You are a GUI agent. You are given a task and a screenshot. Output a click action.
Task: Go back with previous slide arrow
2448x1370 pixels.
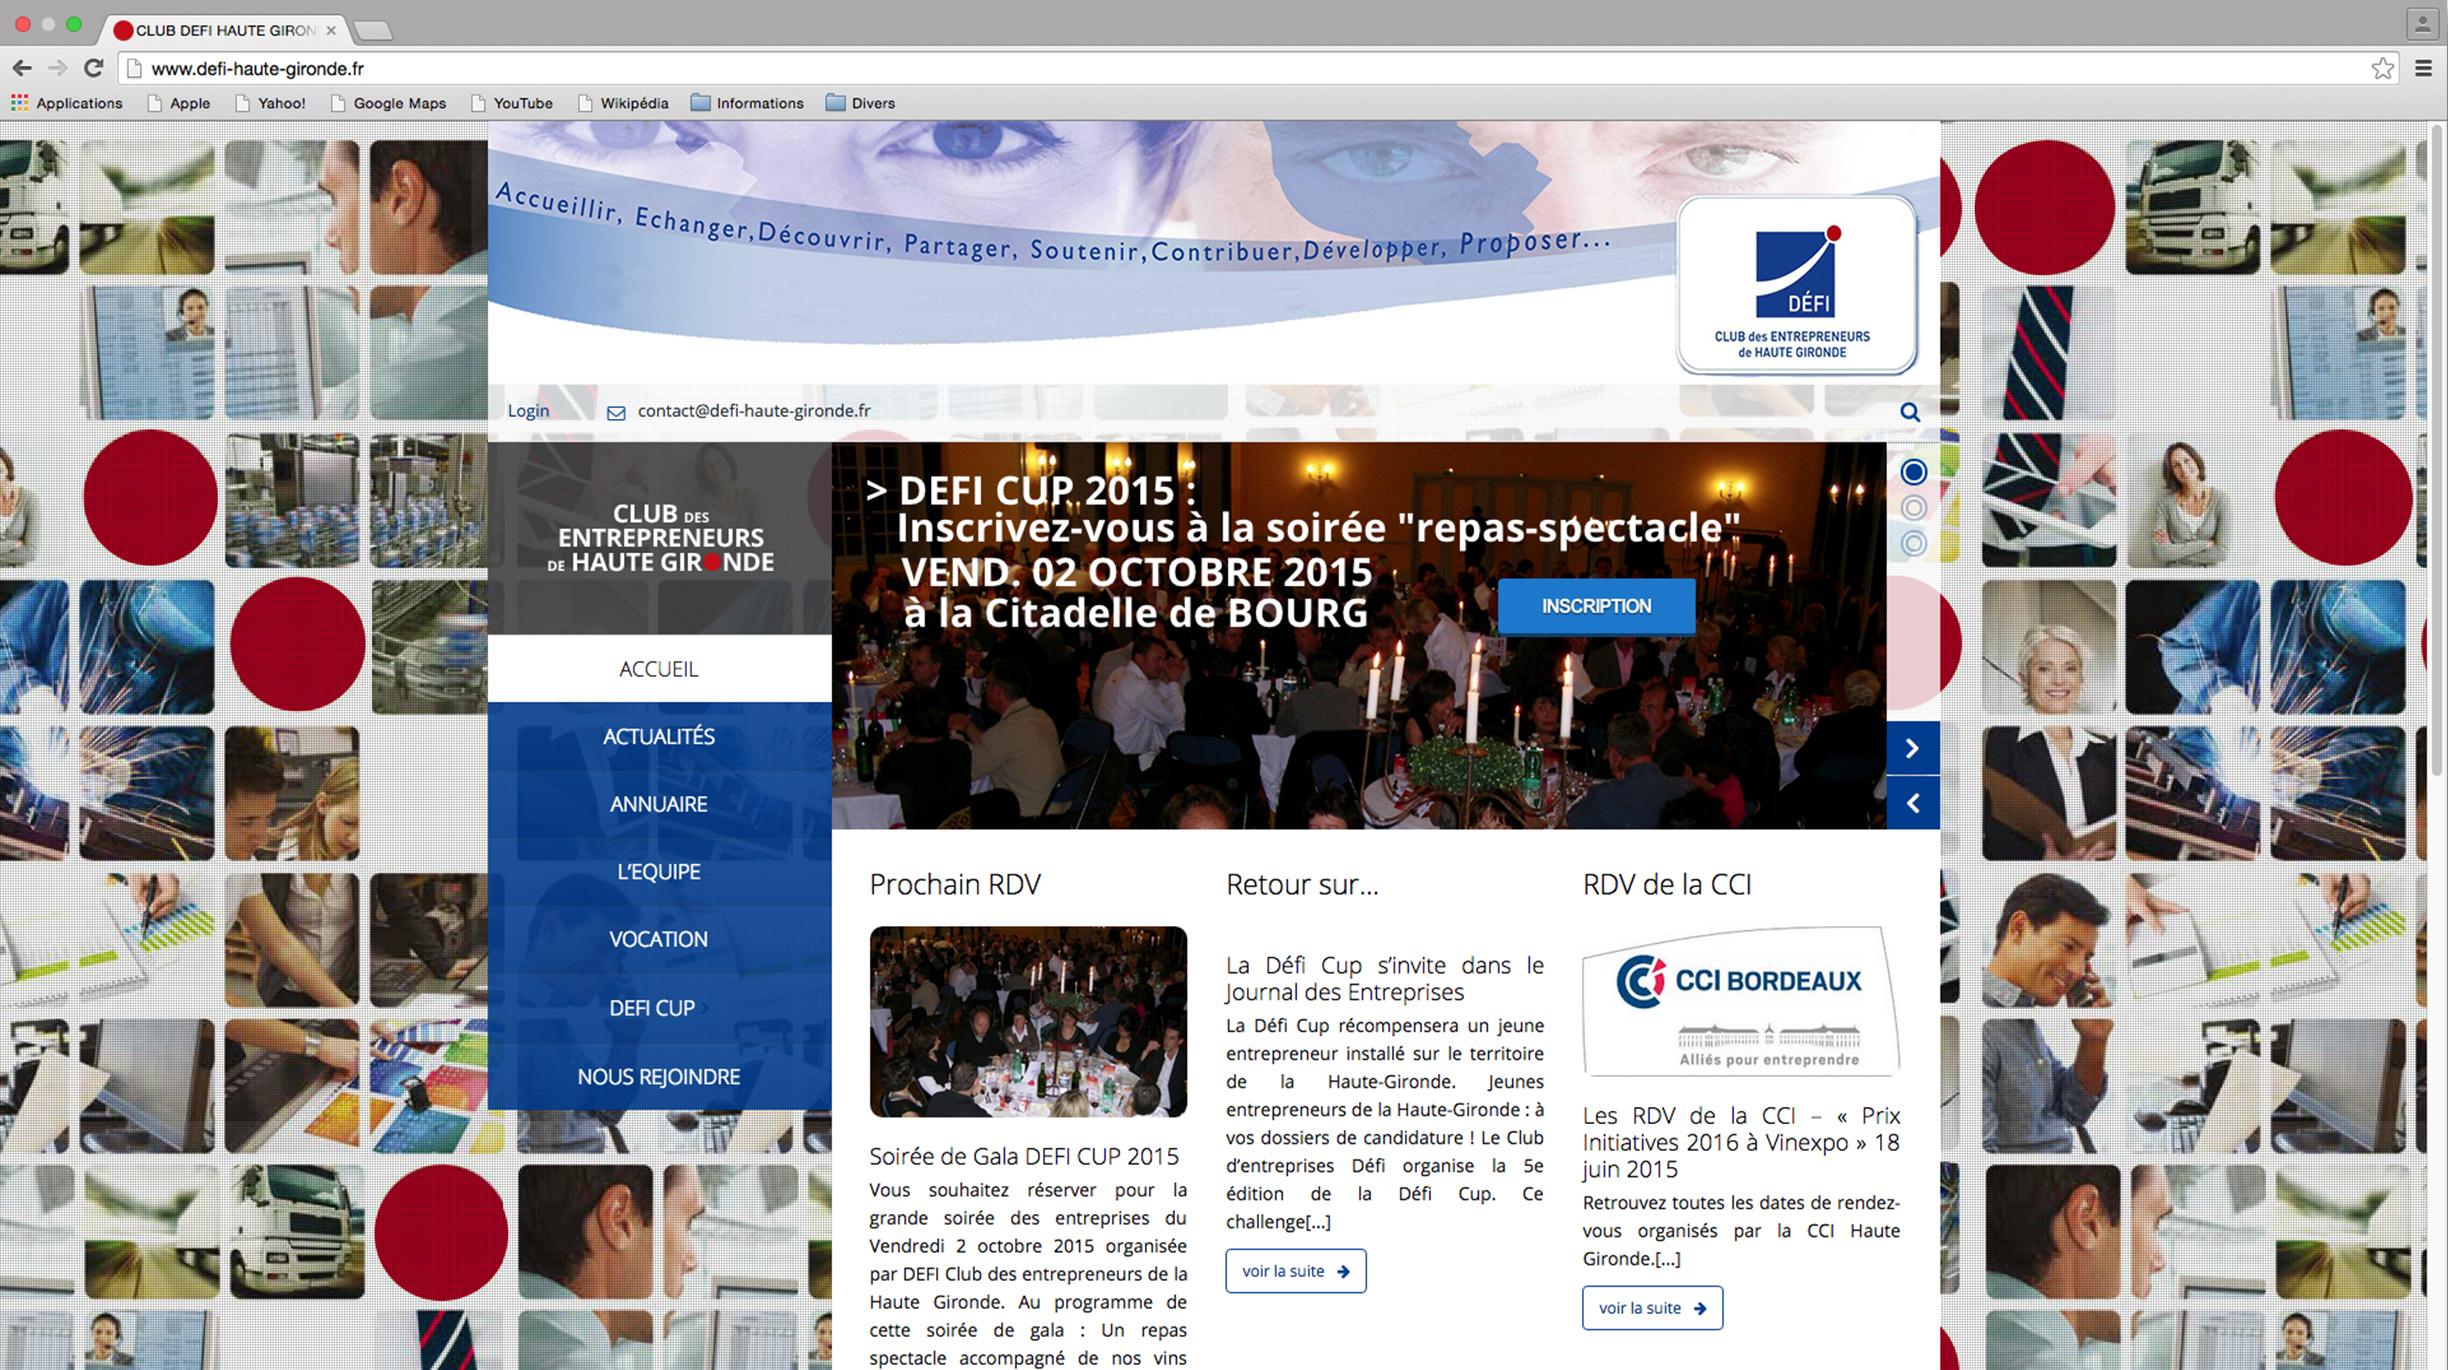[x=1912, y=803]
